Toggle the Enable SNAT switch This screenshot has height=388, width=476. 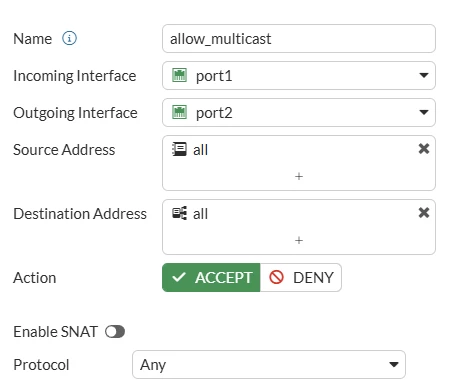point(115,332)
